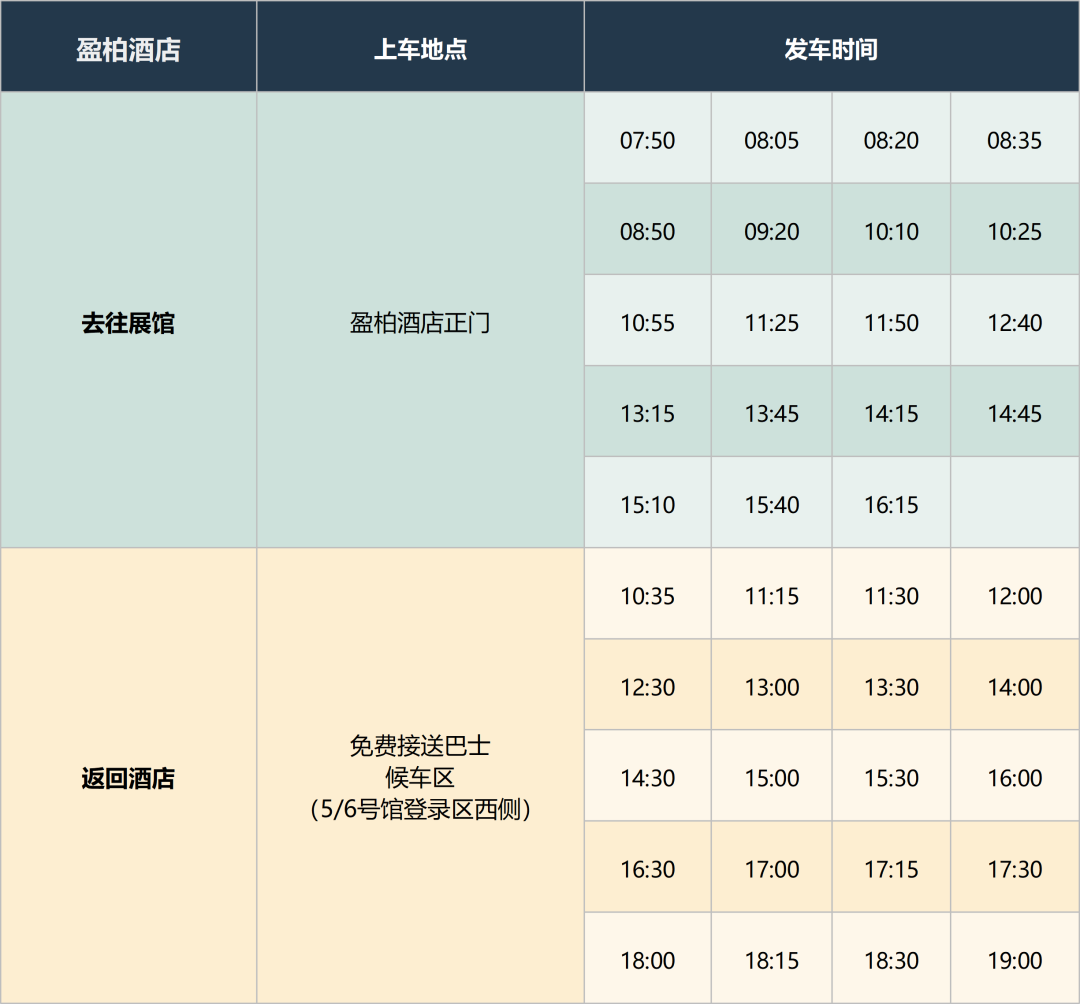Image resolution: width=1080 pixels, height=1004 pixels.
Task: Select the 09:20 departure time
Action: click(771, 229)
